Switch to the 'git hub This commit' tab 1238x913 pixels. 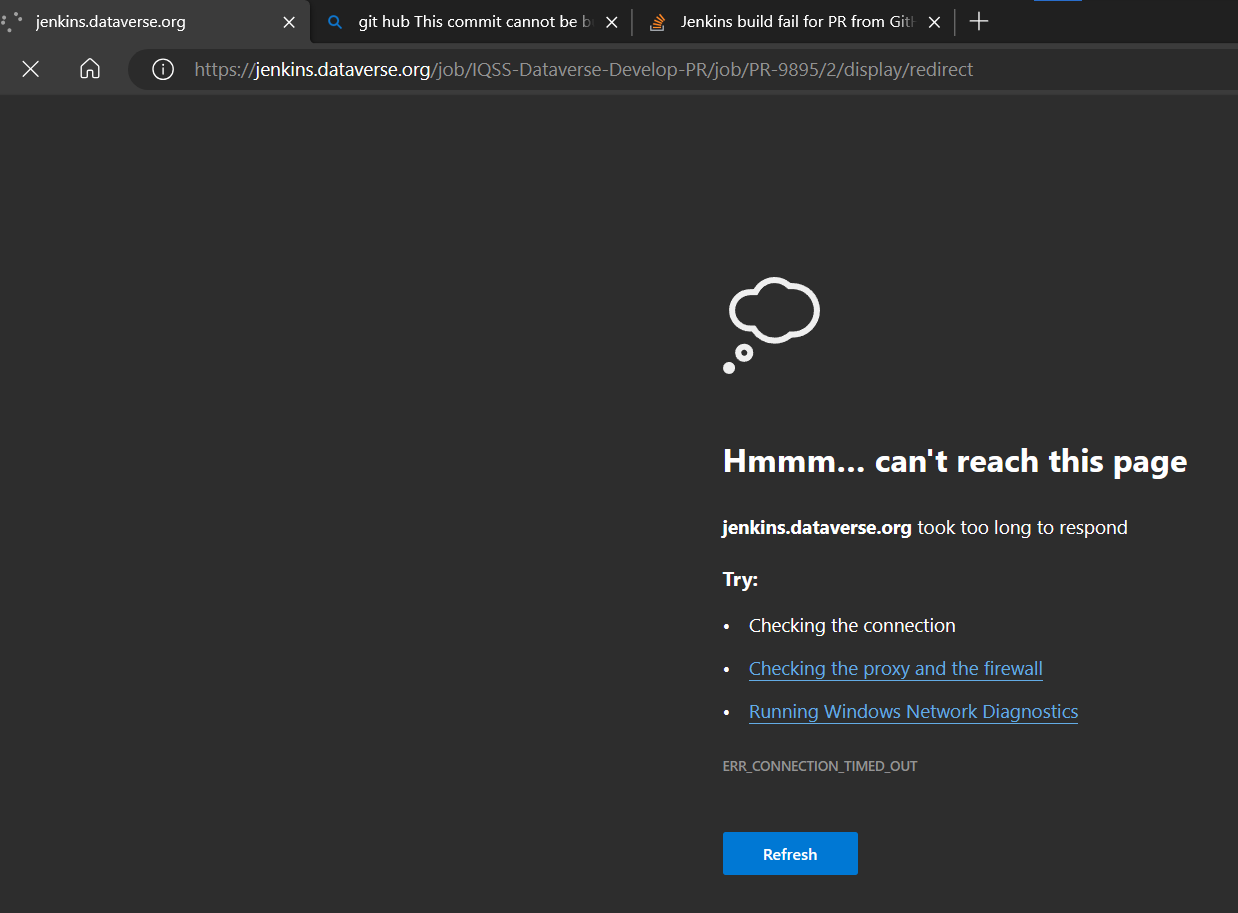470,22
